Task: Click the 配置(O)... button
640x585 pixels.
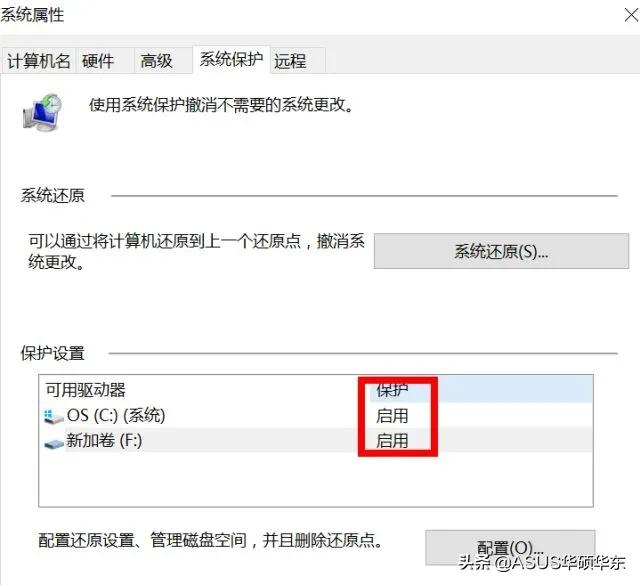Action: (x=510, y=547)
